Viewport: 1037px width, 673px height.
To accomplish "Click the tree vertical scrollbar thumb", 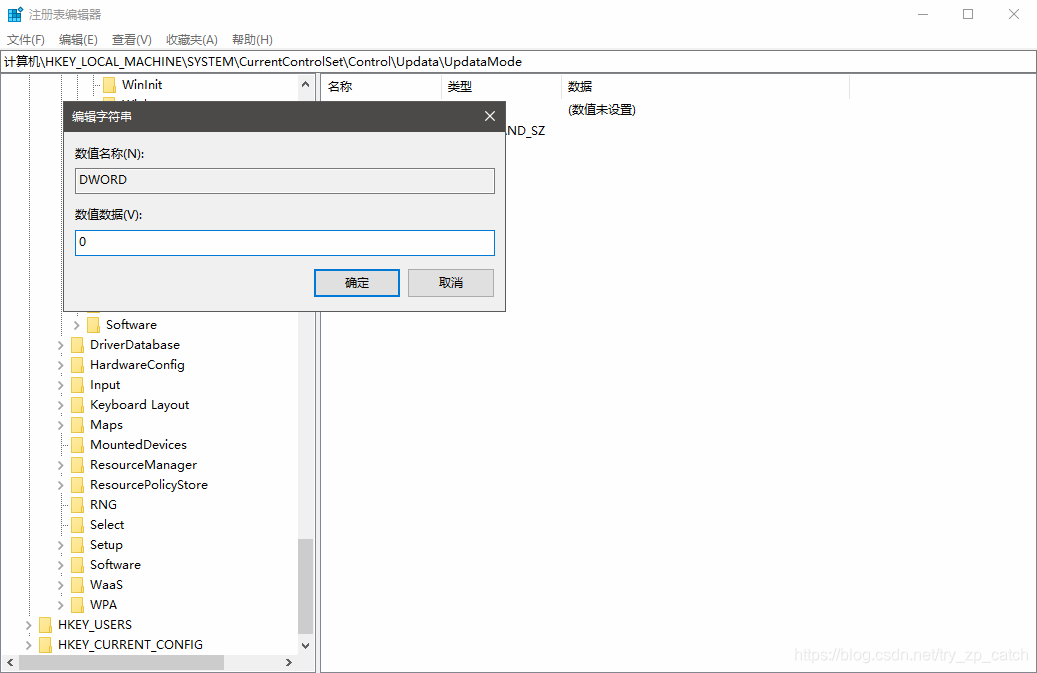I will 305,586.
